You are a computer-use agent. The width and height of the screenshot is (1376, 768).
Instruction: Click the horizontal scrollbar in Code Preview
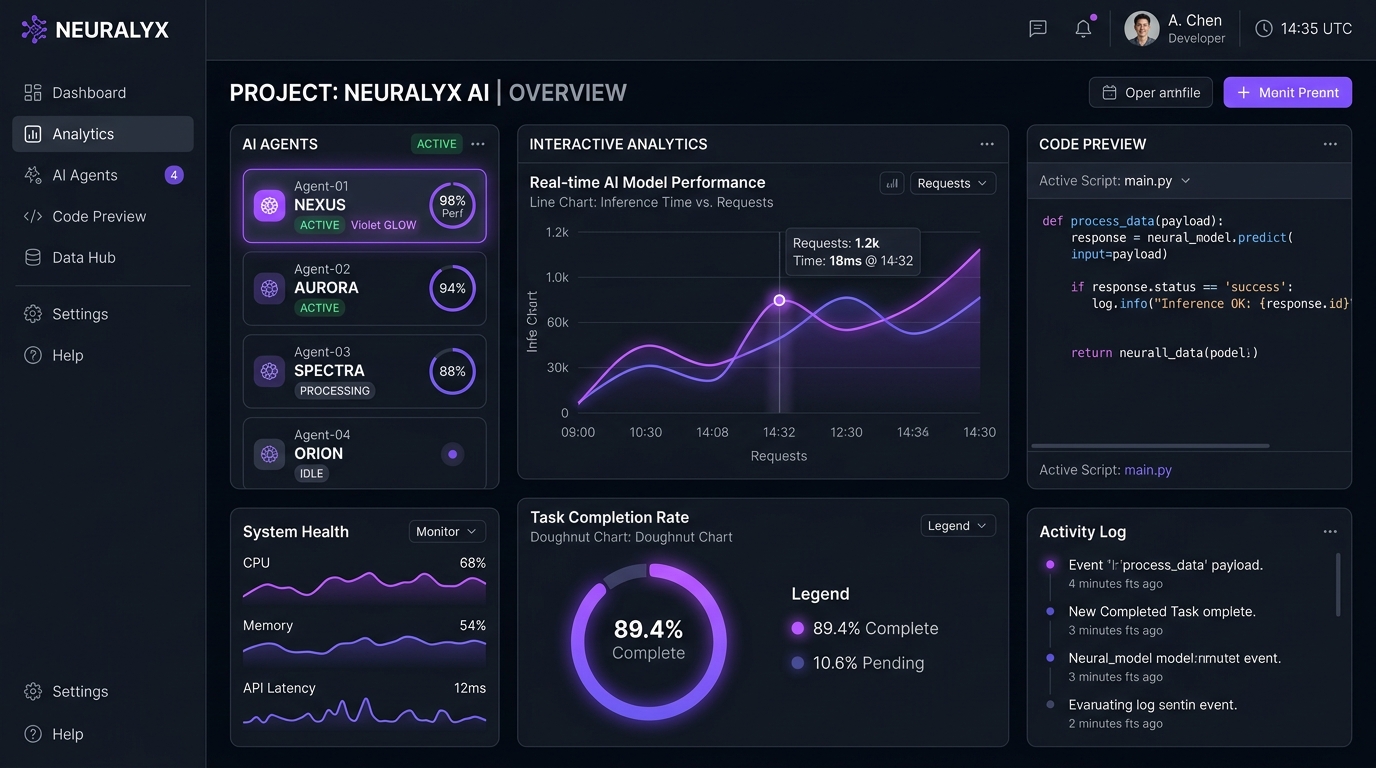pyautogui.click(x=1150, y=446)
